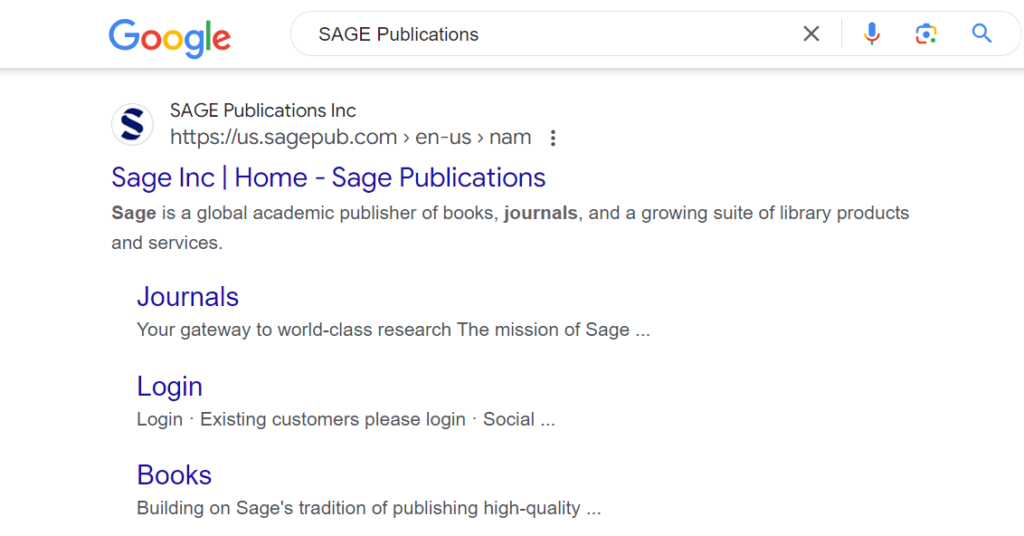Screen dimensions: 1024x536
Task: Go to the Google homepage via logo
Action: coord(170,37)
